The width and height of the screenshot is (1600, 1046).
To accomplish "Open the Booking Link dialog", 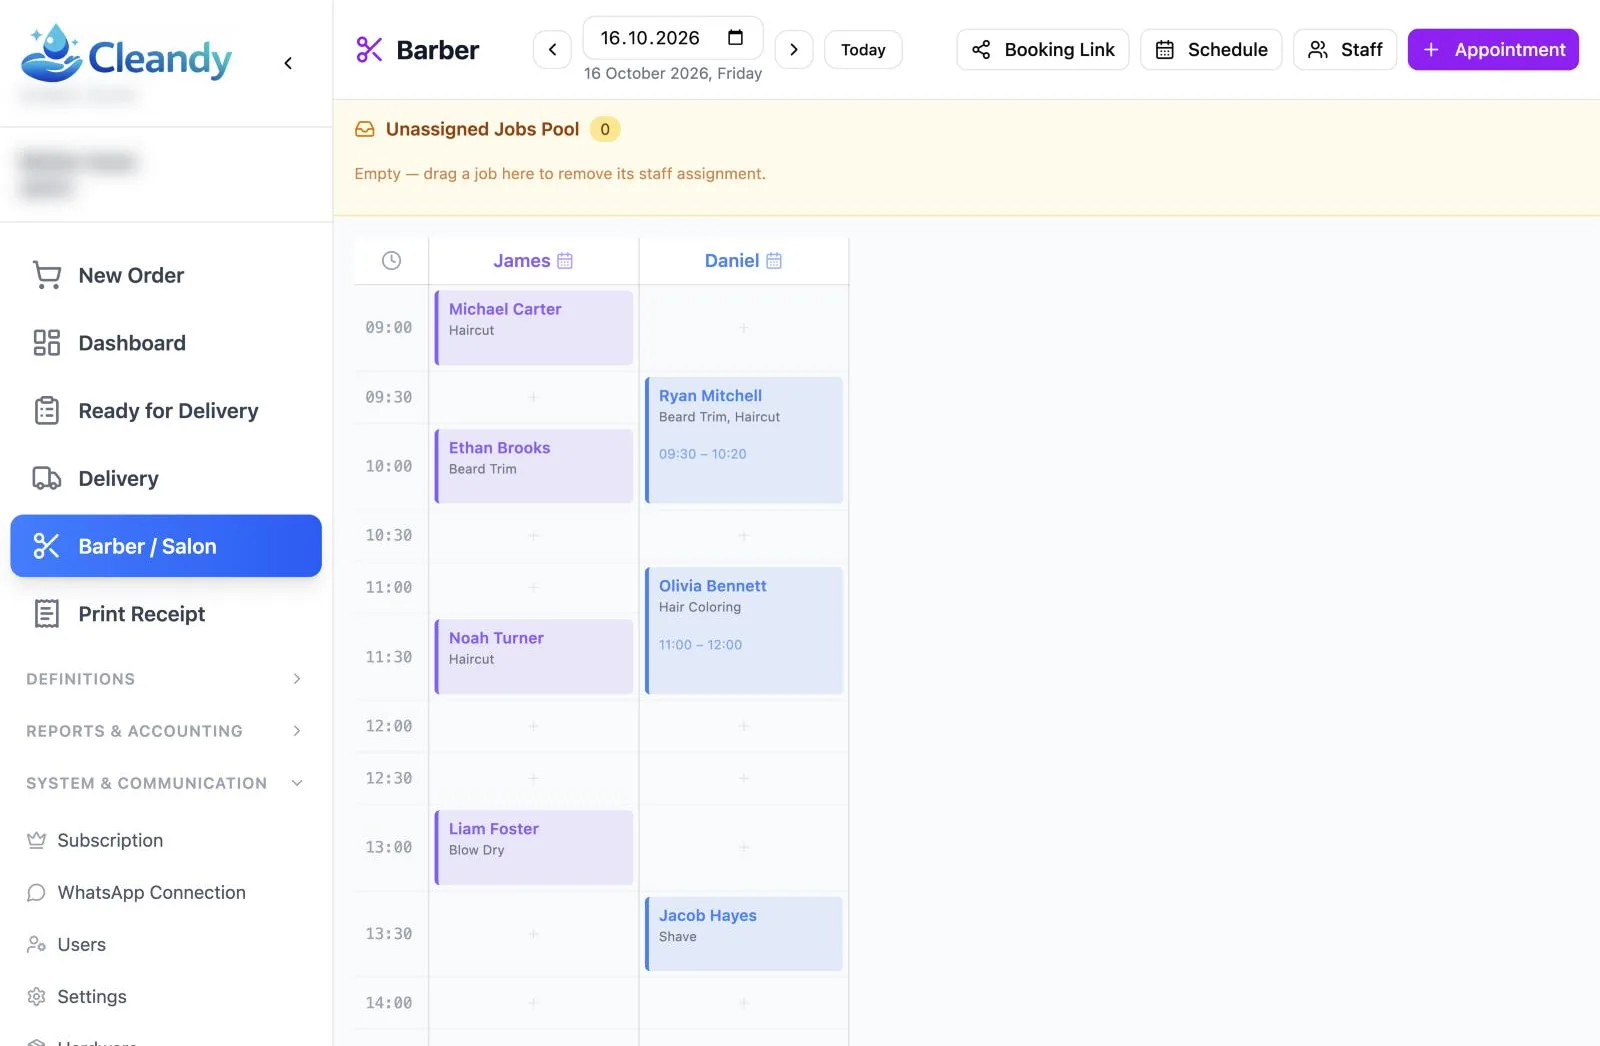I will pos(1043,49).
